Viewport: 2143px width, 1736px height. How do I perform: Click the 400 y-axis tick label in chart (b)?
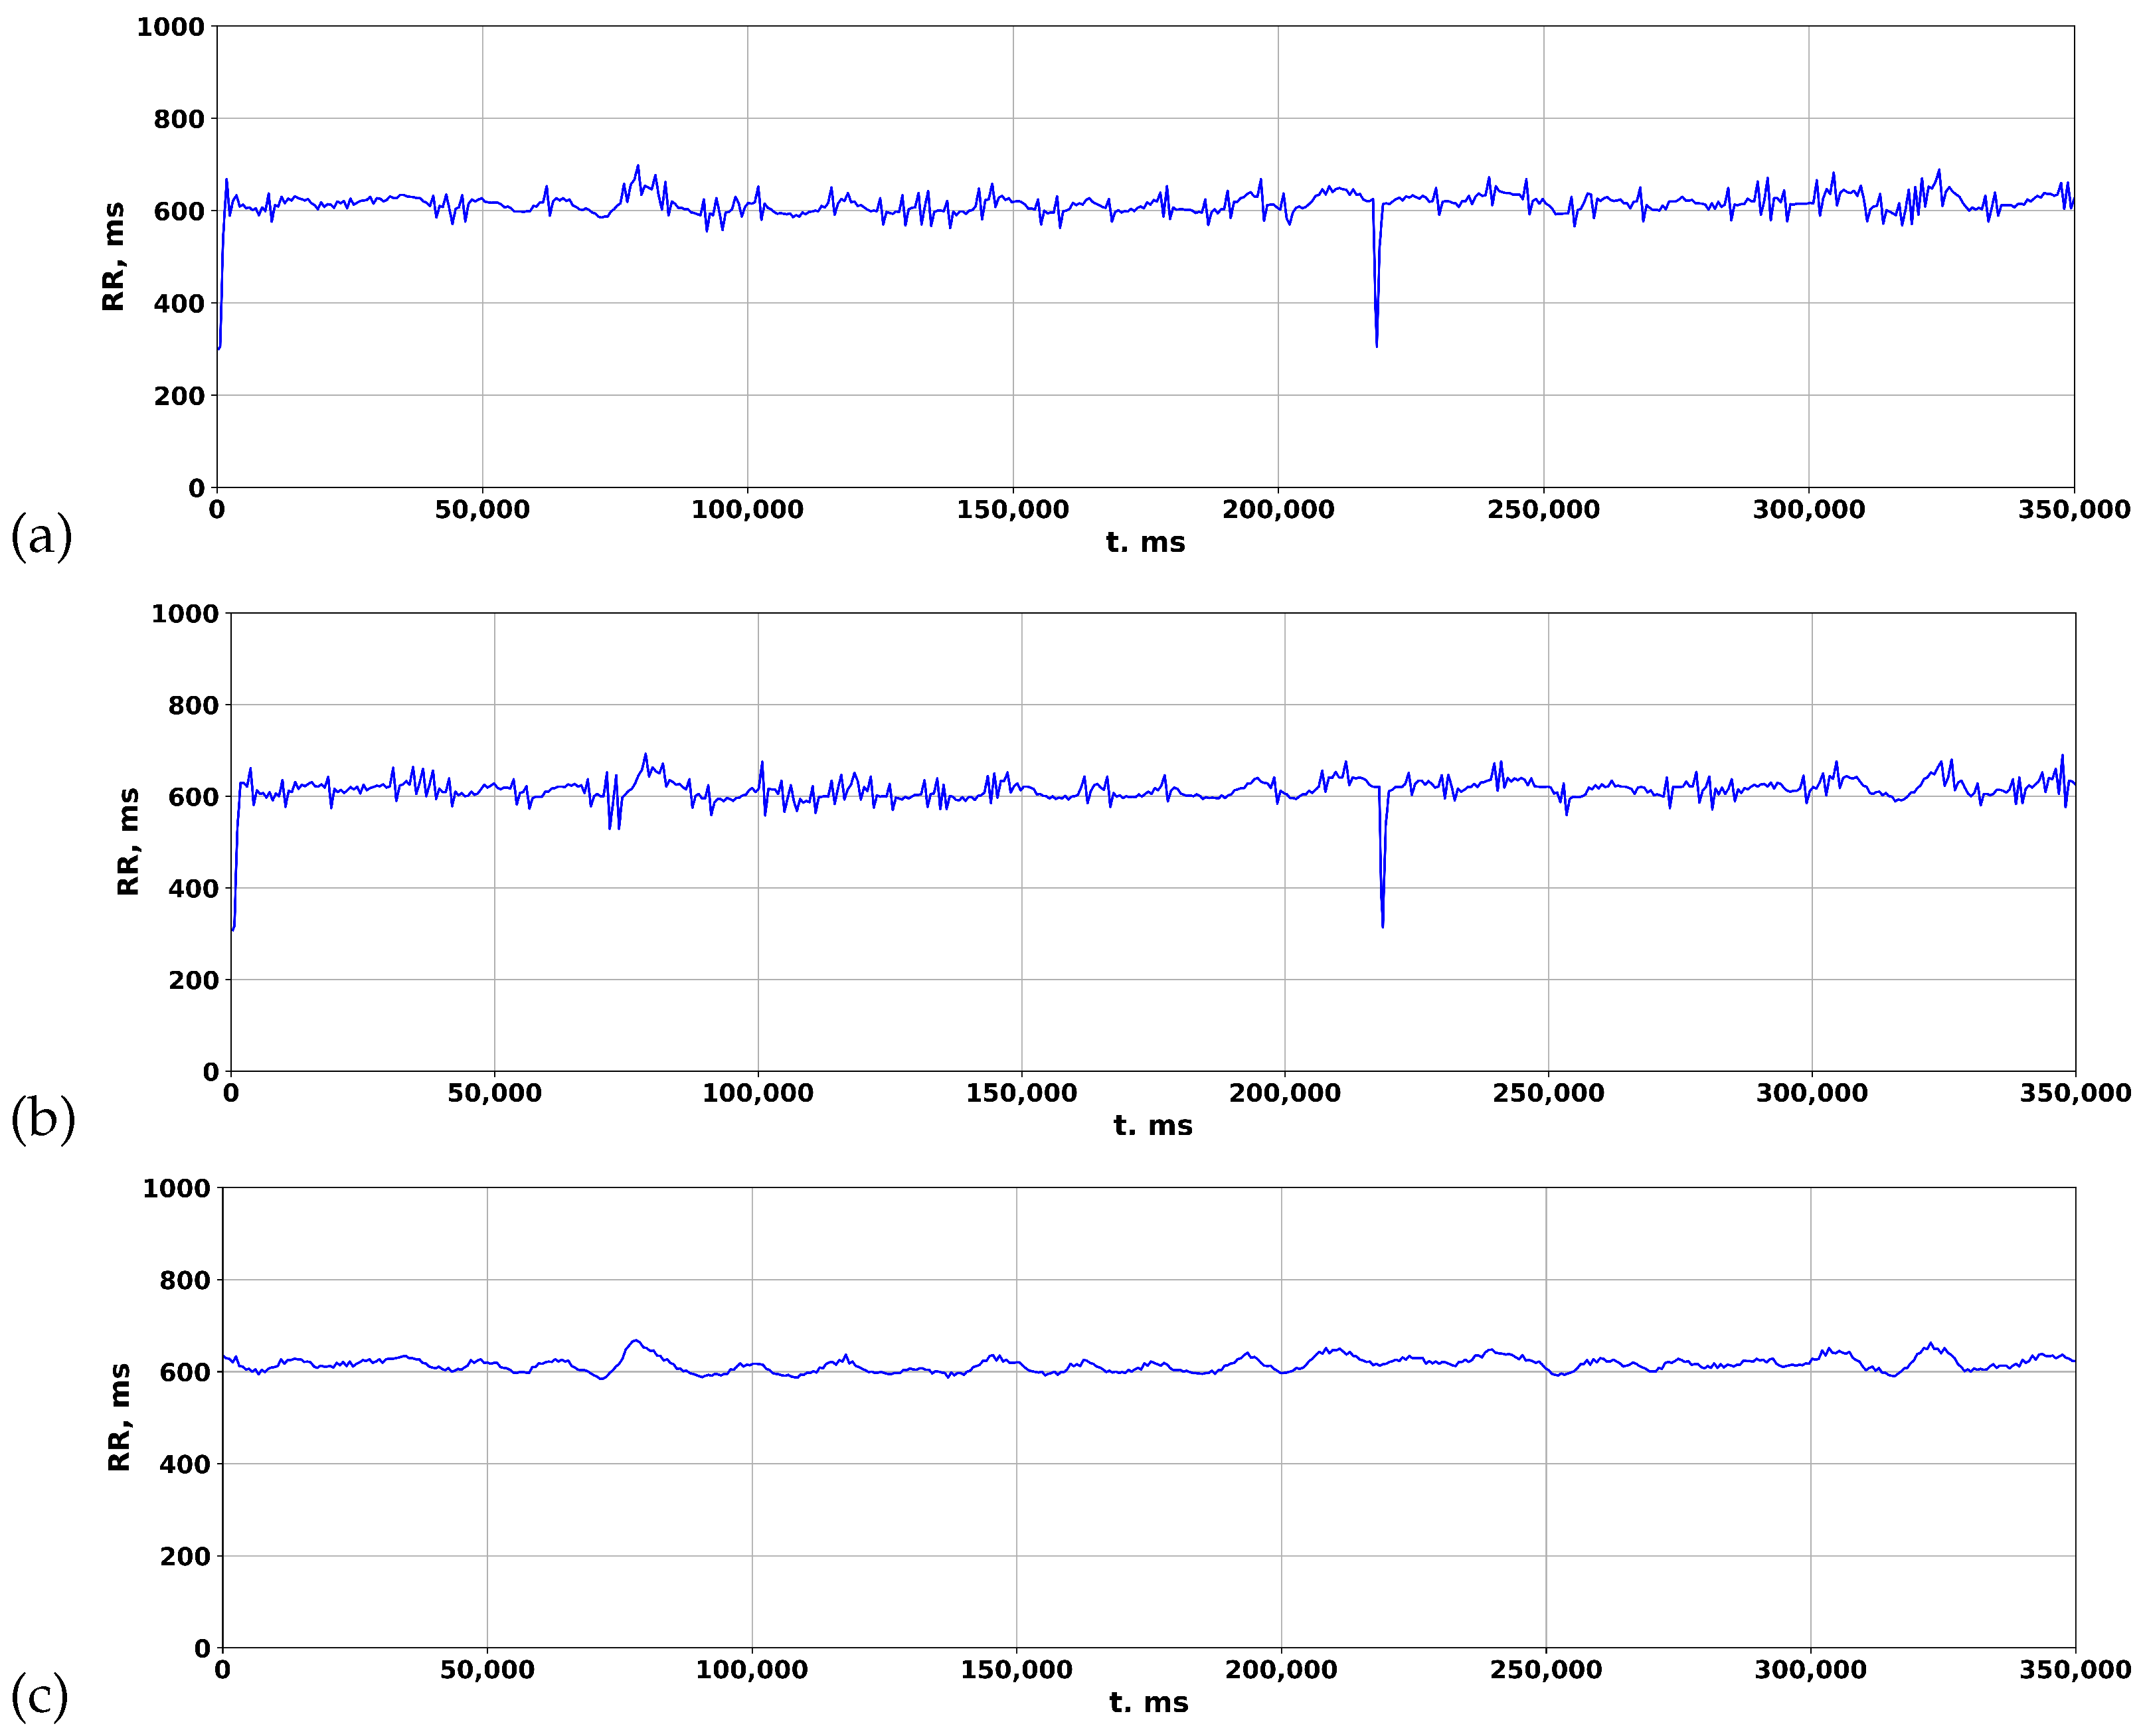194,889
